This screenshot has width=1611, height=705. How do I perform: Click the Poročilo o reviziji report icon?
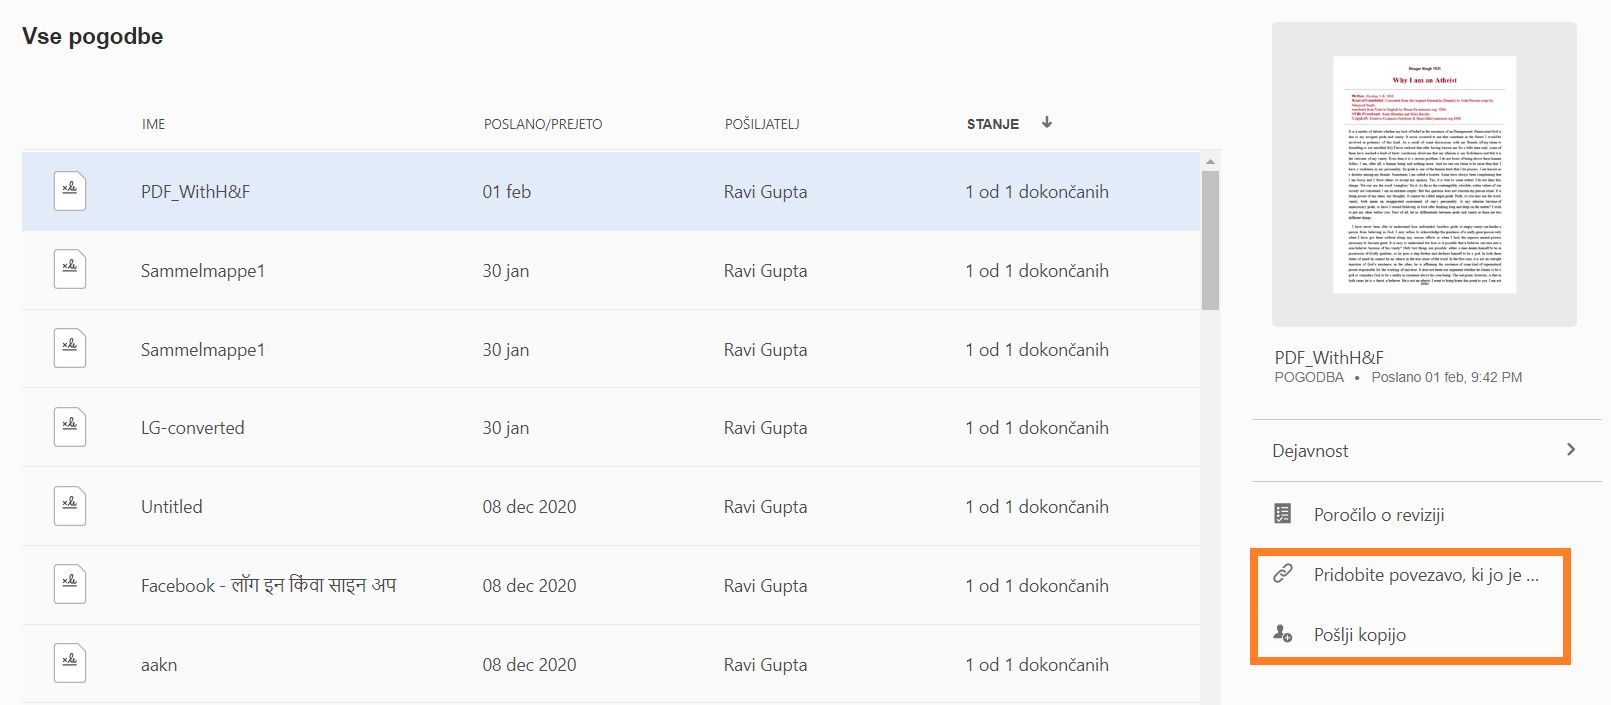(1283, 514)
